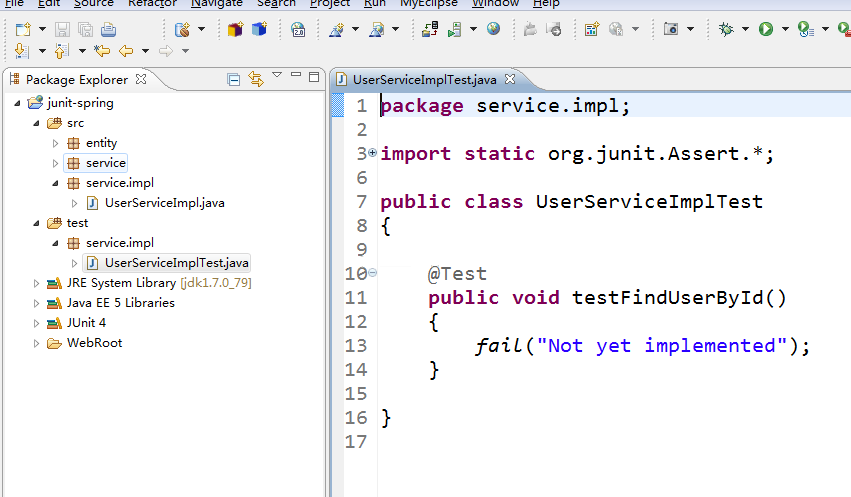
Task: Collapse the testFindUserById method fold on line 10
Action: [373, 273]
